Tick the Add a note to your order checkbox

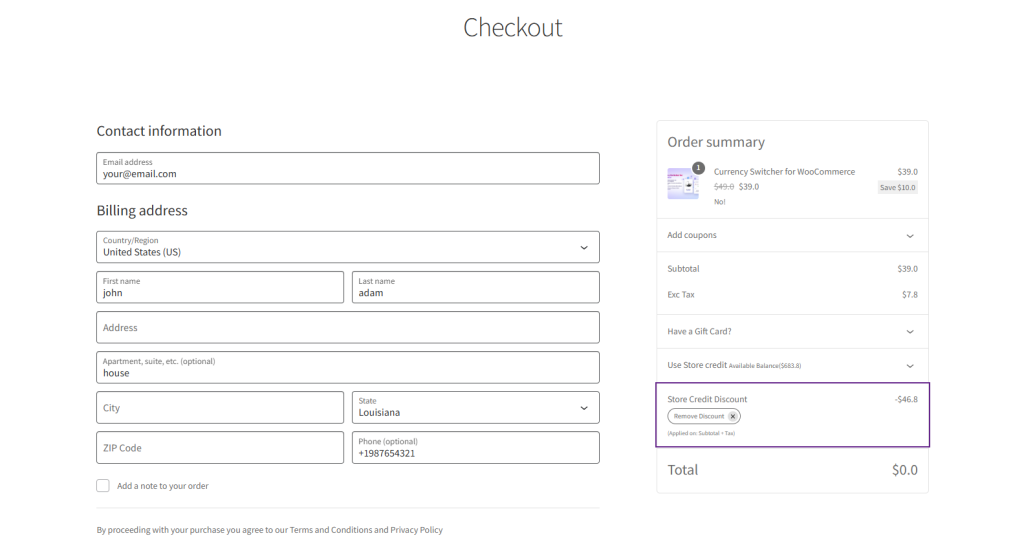[103, 486]
